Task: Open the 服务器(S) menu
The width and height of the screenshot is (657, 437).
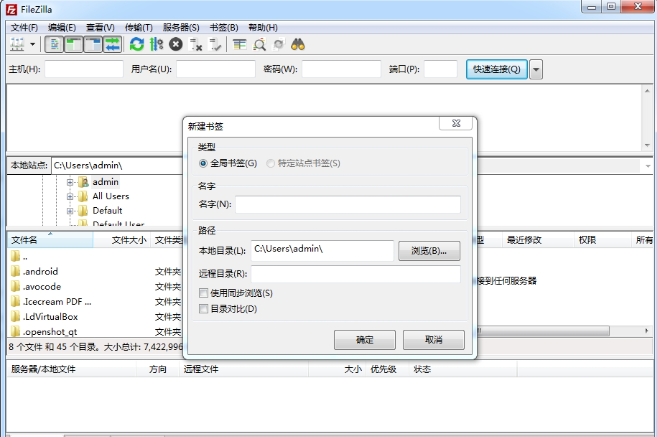Action: [181, 28]
